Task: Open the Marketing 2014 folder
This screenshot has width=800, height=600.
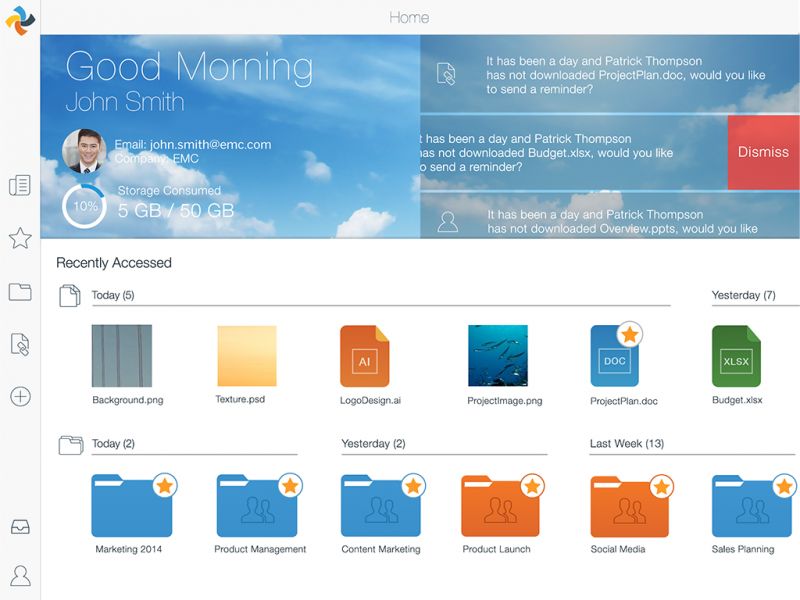Action: [132, 506]
